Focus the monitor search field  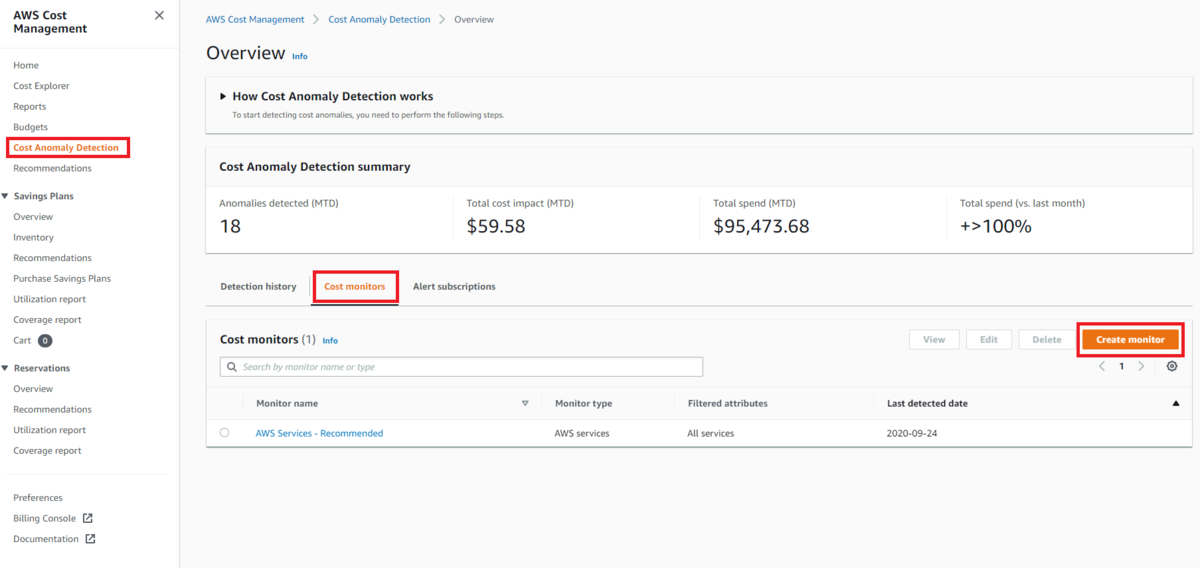click(461, 367)
